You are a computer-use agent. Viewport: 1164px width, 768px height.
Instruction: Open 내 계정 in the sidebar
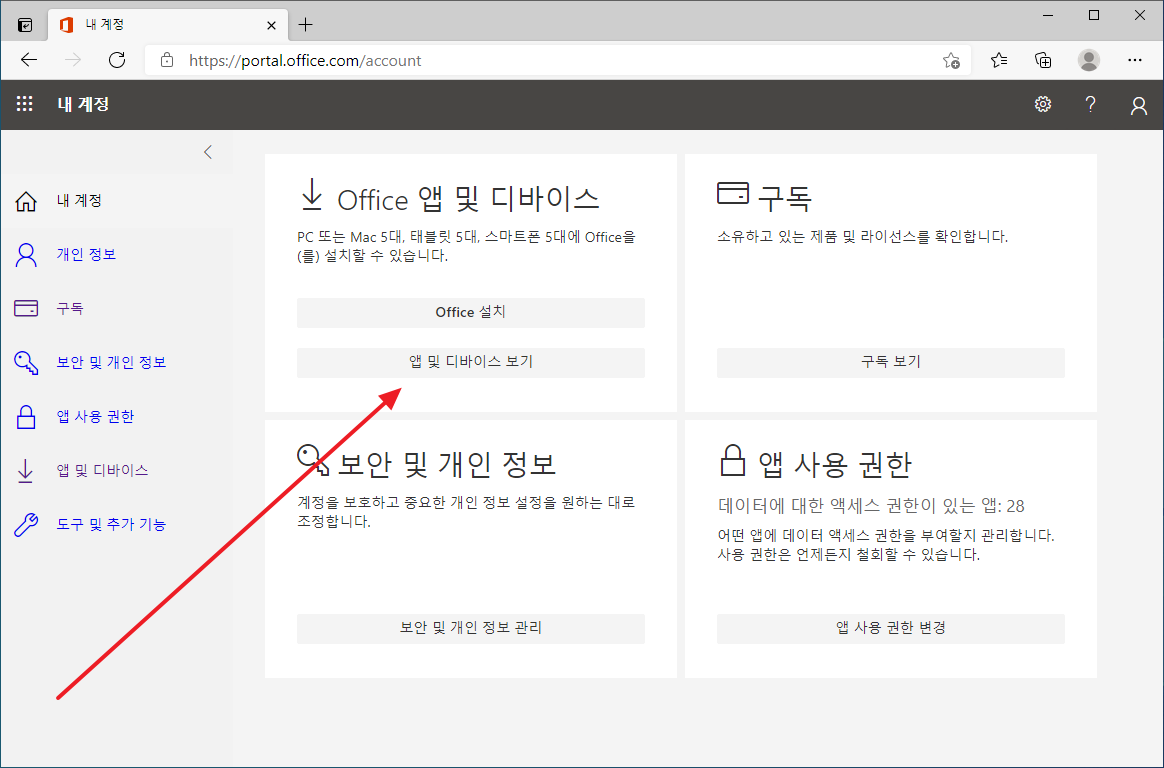(79, 201)
